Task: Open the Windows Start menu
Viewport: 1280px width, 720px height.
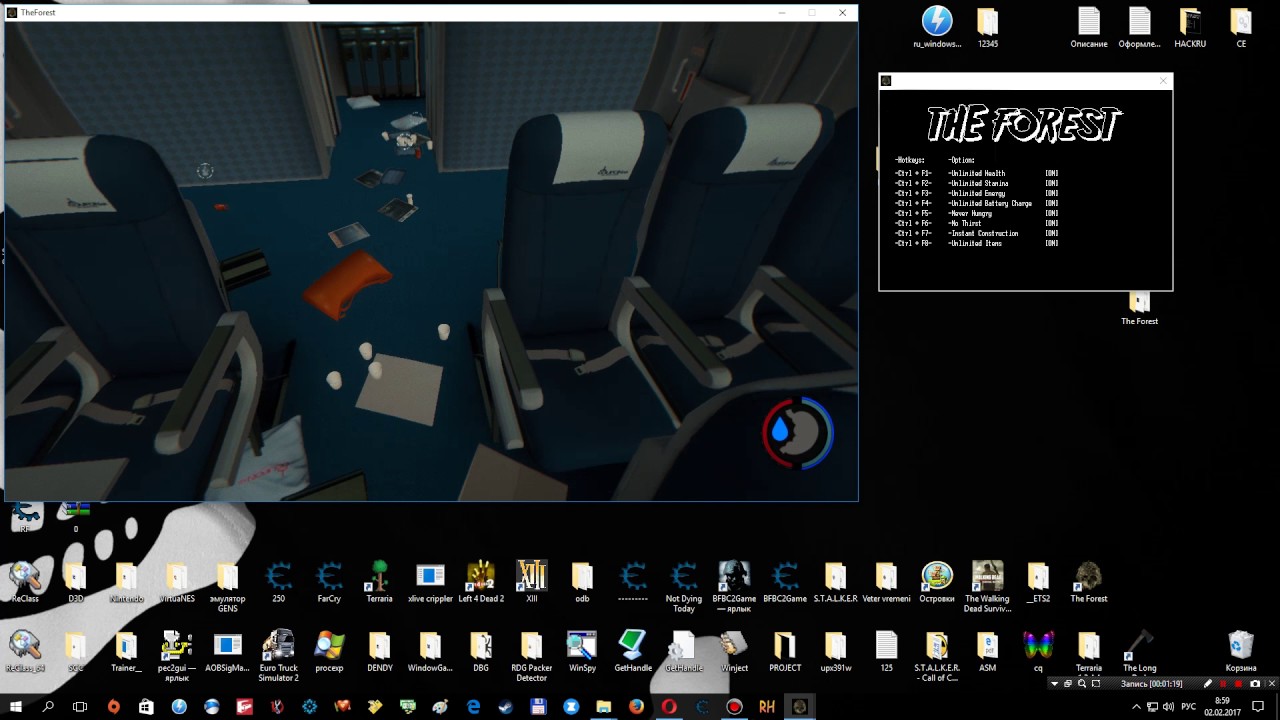Action: pyautogui.click(x=16, y=707)
